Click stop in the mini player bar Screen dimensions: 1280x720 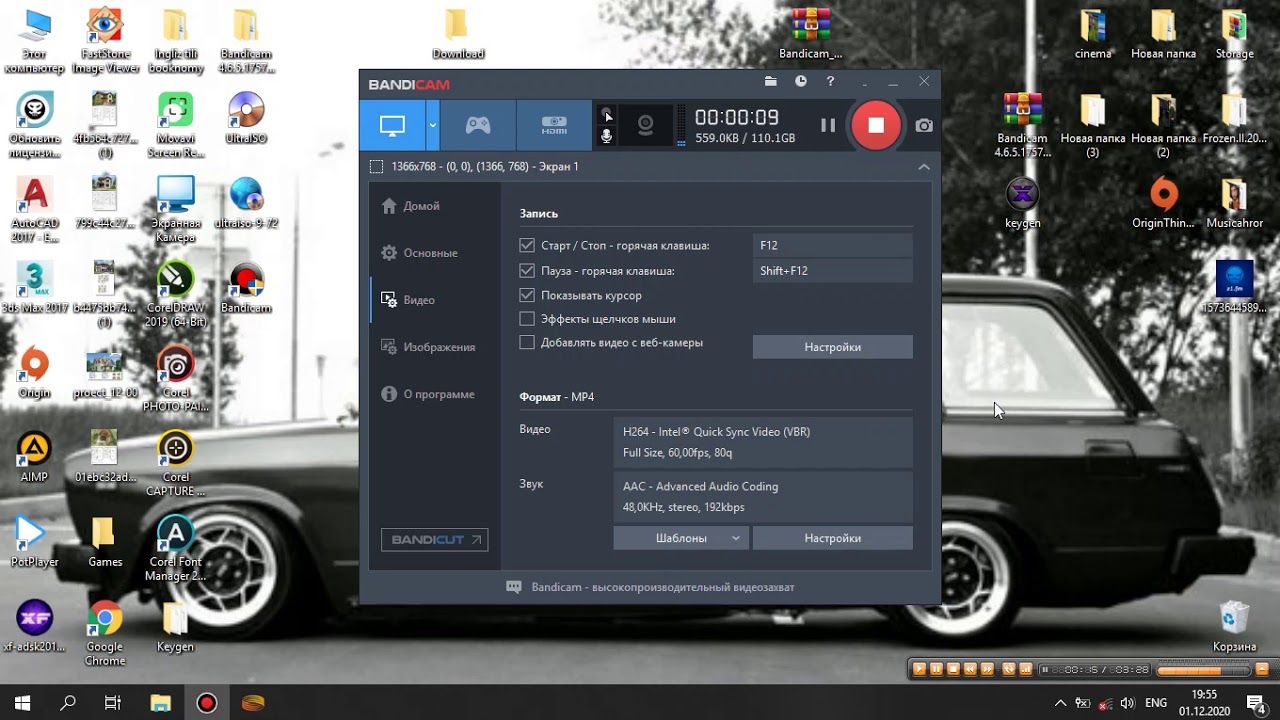click(x=953, y=669)
